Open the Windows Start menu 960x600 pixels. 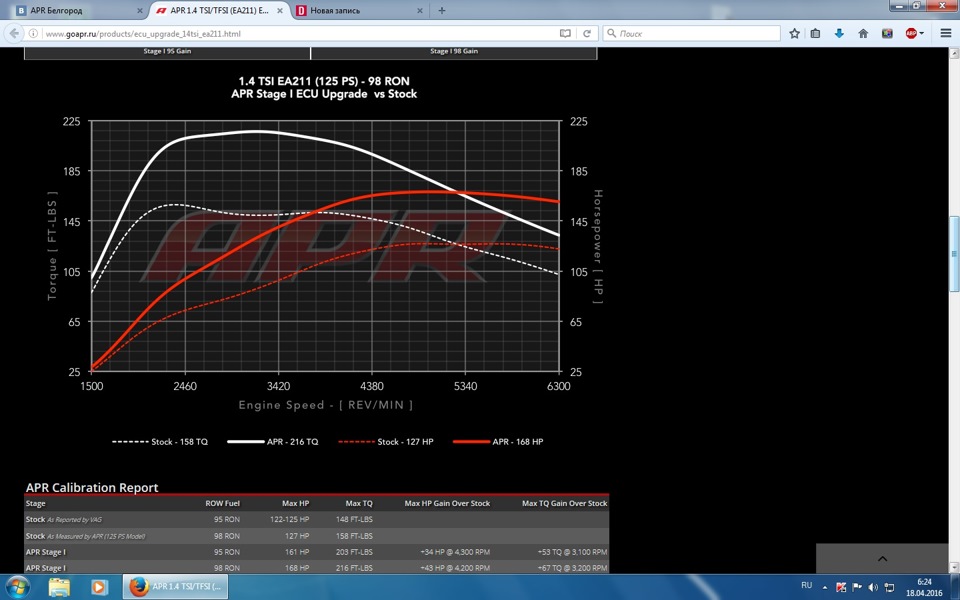pyautogui.click(x=17, y=587)
